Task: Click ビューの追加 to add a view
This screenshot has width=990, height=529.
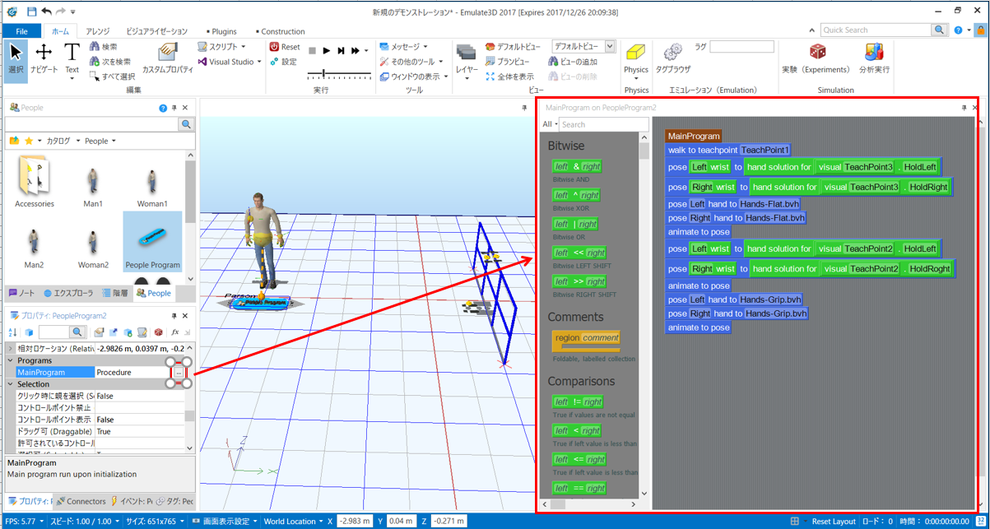Action: point(573,62)
